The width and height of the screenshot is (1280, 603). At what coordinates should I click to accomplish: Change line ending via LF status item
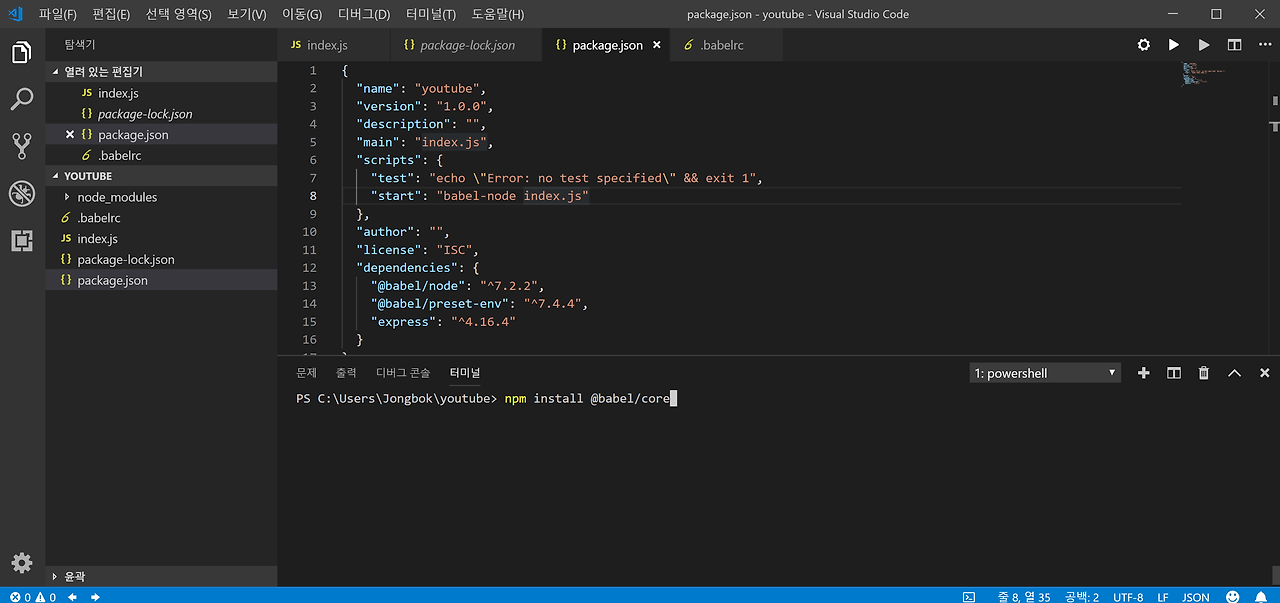click(1163, 597)
